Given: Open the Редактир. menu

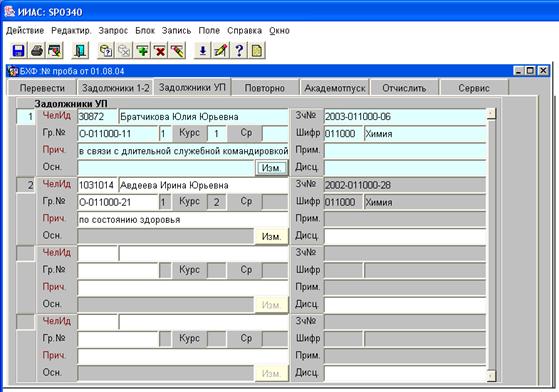Looking at the screenshot, I should click(x=71, y=31).
